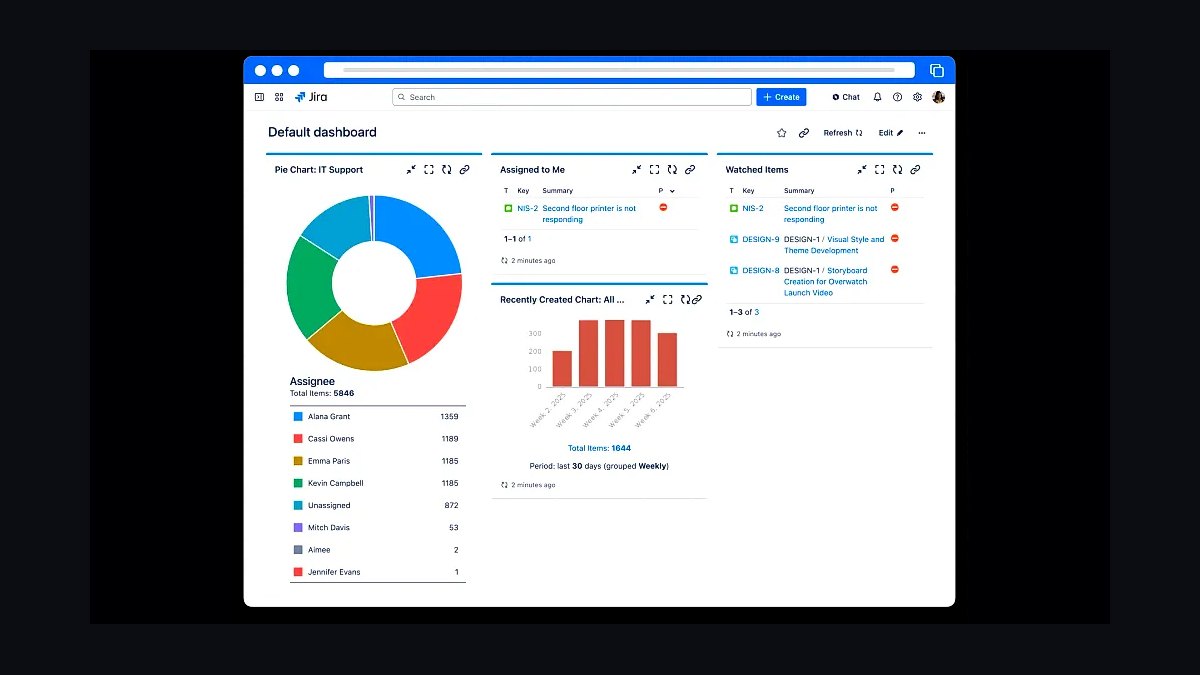
Task: Click the Week 6, 2025 bar
Action: tap(667, 359)
